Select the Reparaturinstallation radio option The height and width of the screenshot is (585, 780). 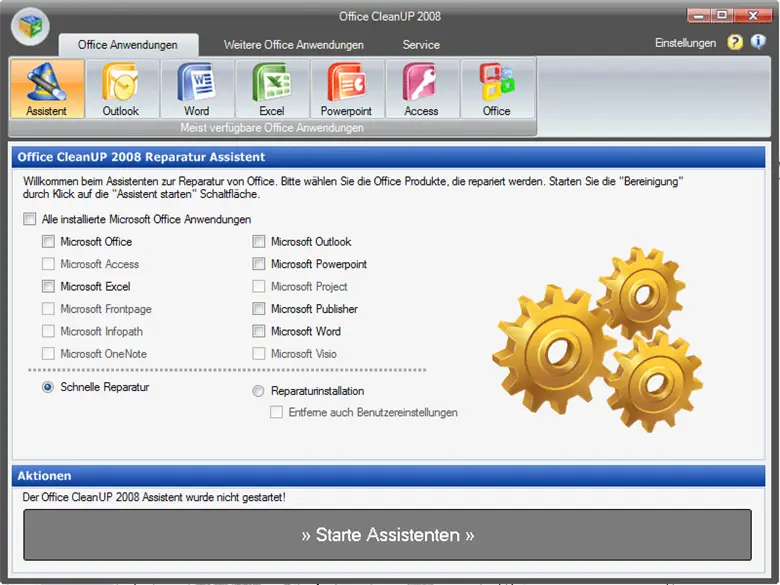[x=259, y=392]
